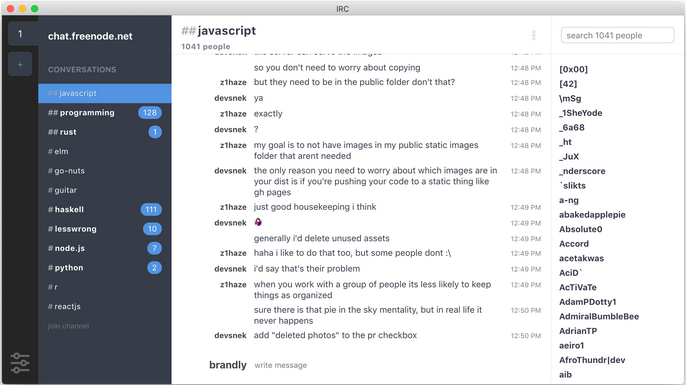
Task: Click the chat.freenode.net server name
Action: tap(90, 36)
